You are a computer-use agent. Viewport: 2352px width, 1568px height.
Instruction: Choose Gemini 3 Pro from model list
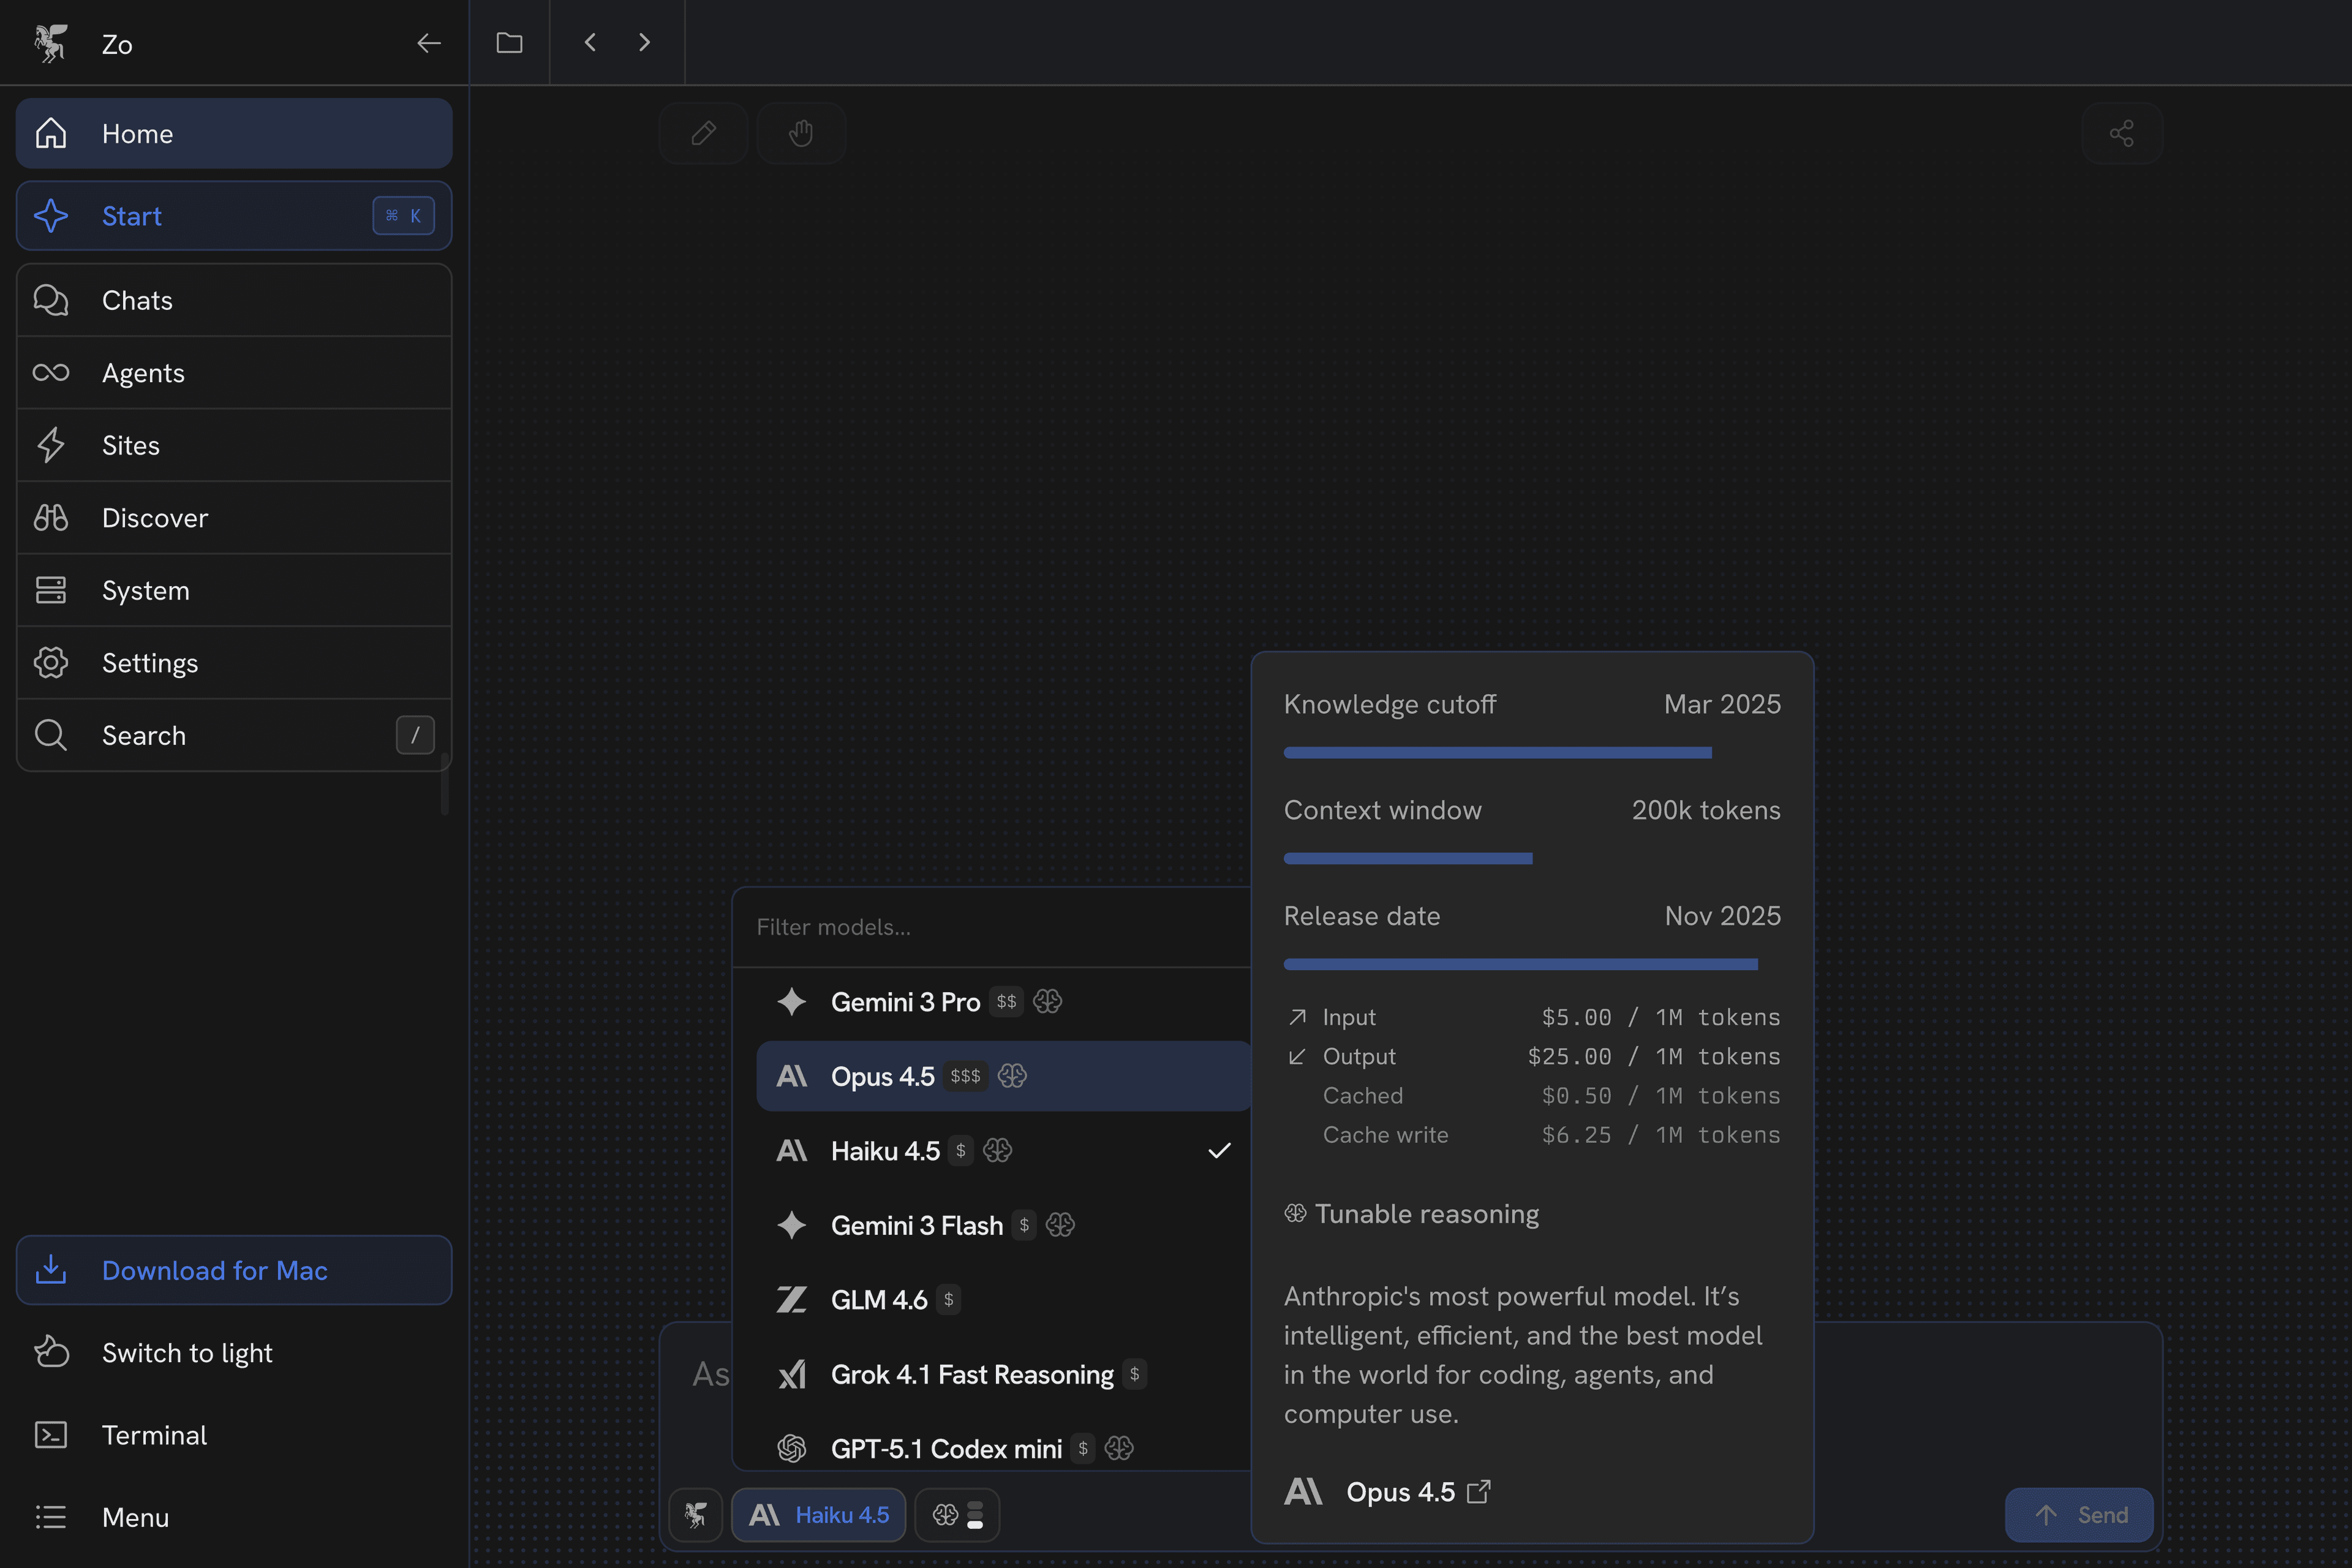[905, 1002]
